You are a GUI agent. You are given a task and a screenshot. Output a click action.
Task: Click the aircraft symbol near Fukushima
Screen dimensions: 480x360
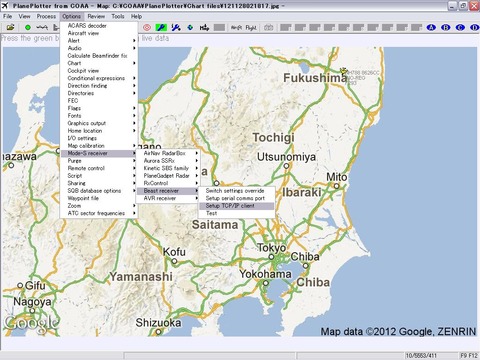344,71
